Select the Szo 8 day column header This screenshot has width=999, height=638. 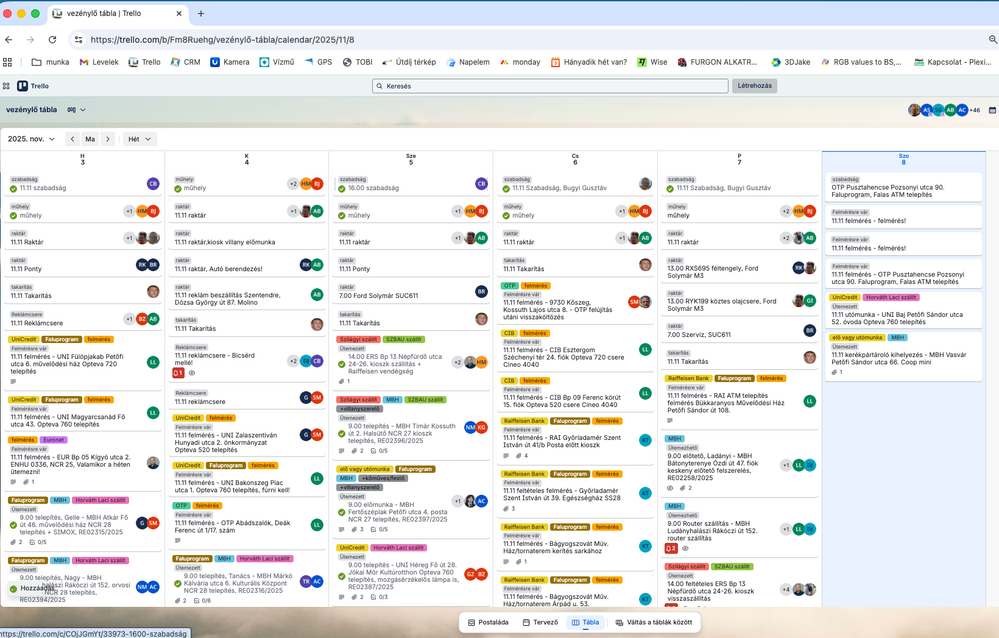click(x=903, y=159)
